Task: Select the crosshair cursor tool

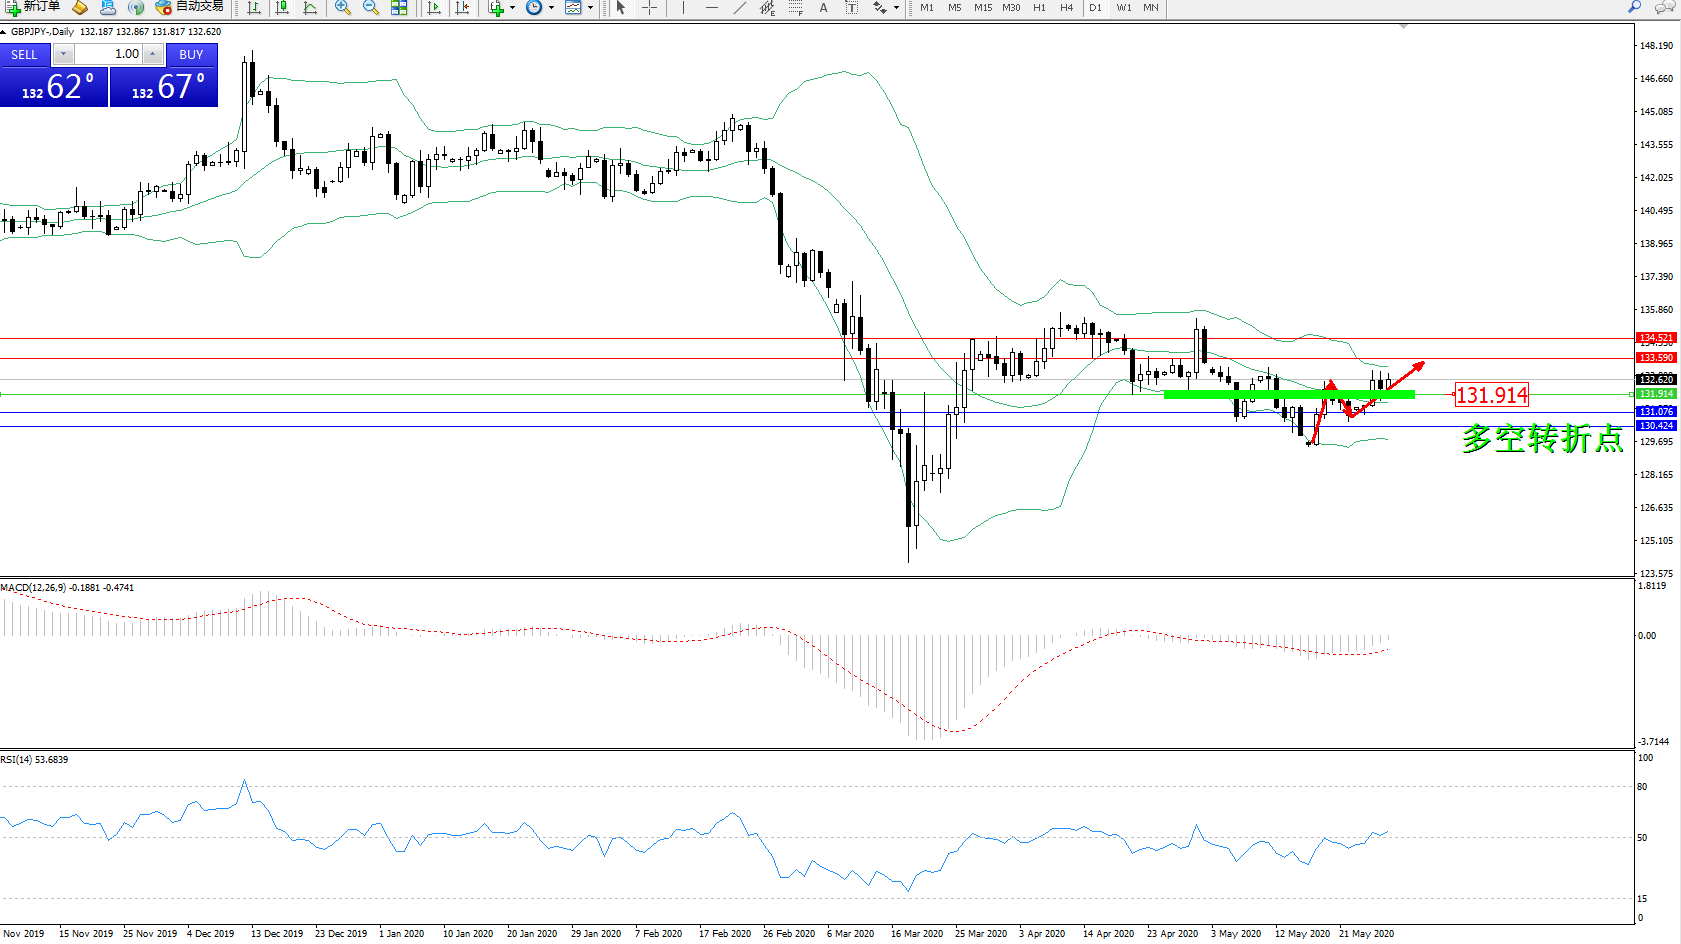Action: coord(649,8)
